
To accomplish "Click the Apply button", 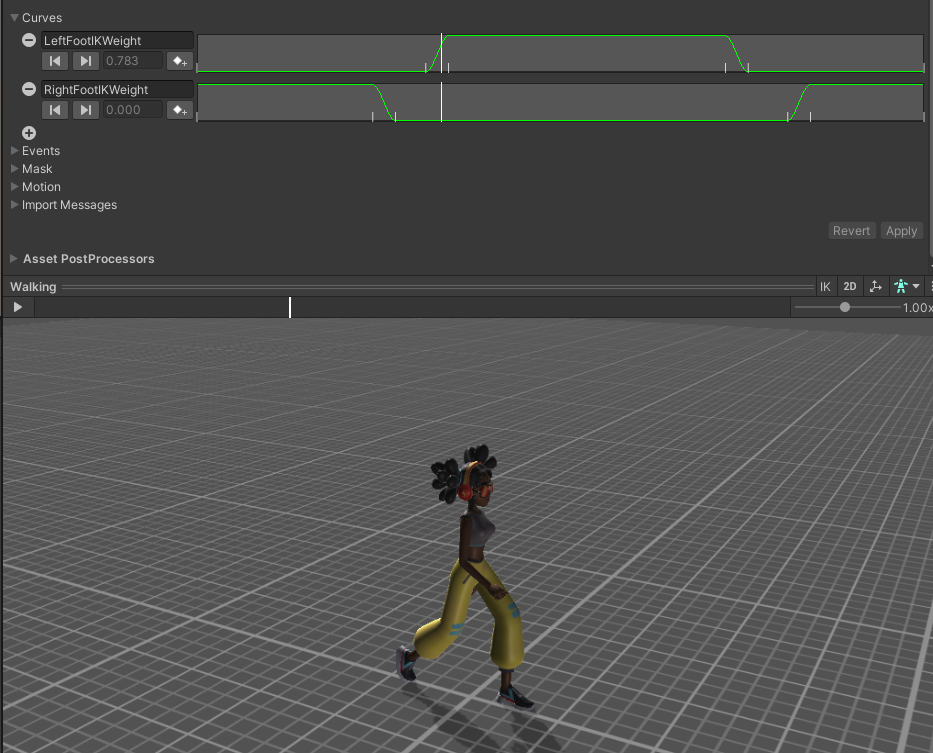I will point(901,230).
